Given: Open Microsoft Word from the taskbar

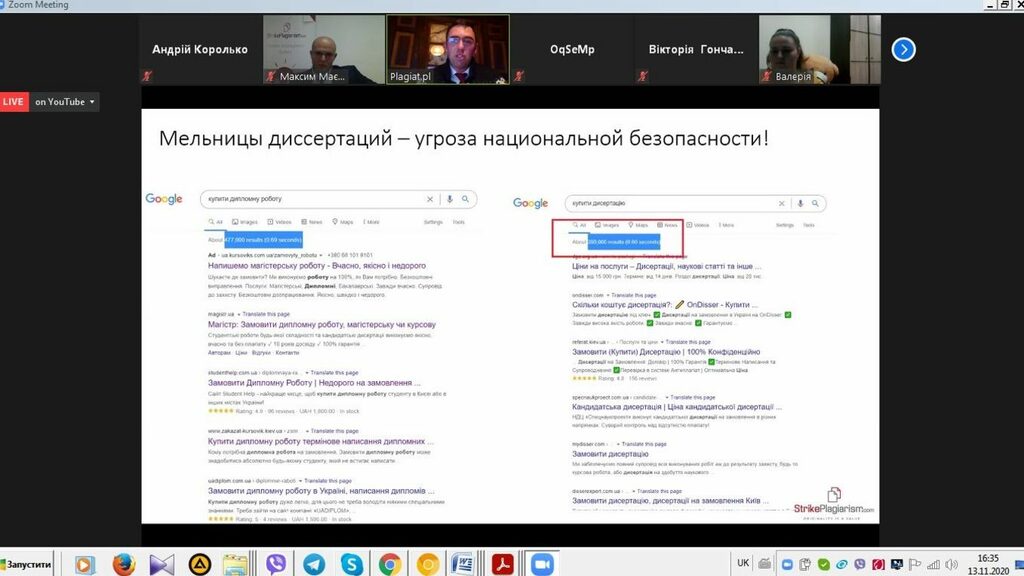Looking at the screenshot, I should click(465, 564).
